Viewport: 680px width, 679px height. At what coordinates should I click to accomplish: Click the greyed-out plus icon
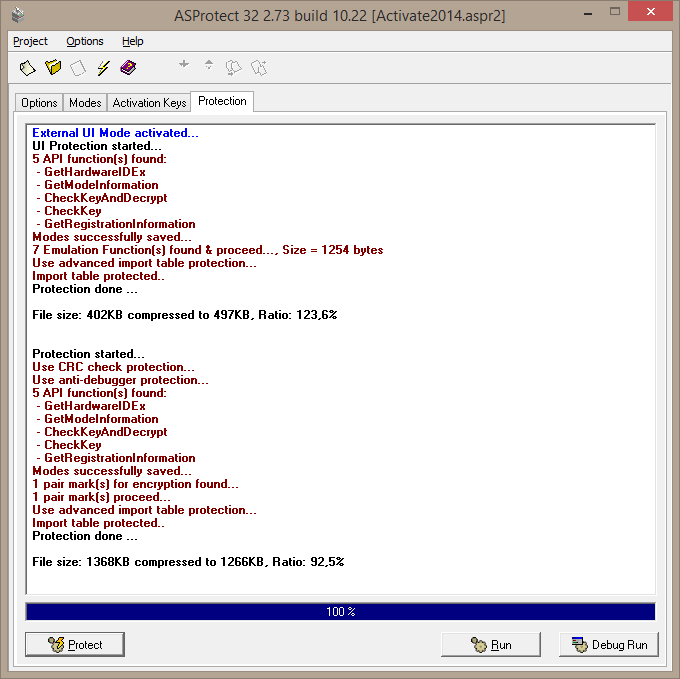[x=184, y=64]
